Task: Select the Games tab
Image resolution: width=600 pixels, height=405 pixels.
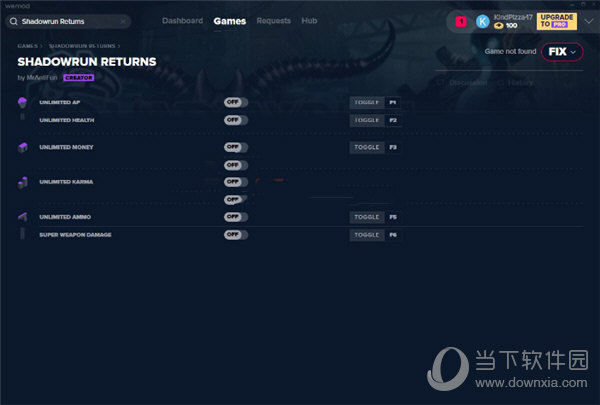Action: point(230,21)
